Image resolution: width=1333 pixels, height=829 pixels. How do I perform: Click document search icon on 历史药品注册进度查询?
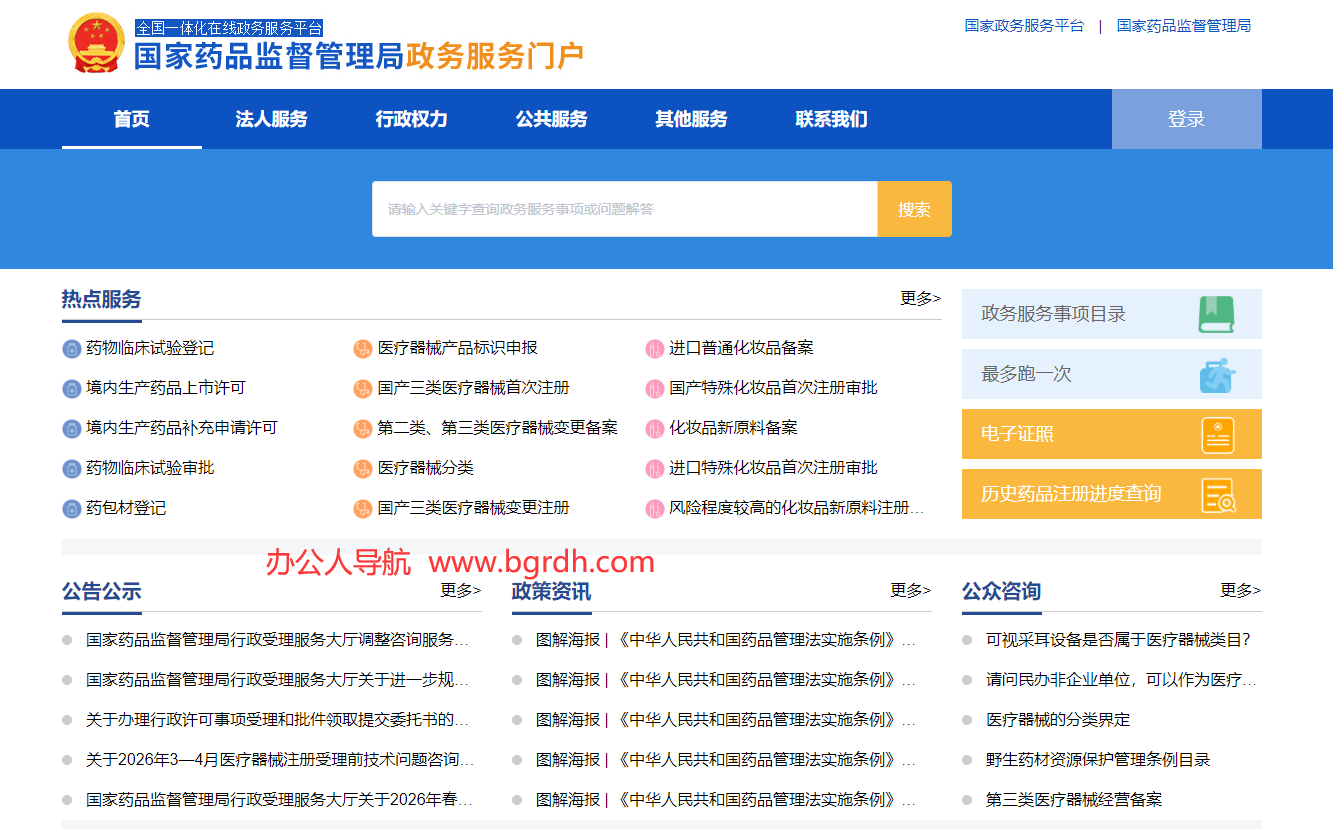click(x=1219, y=495)
